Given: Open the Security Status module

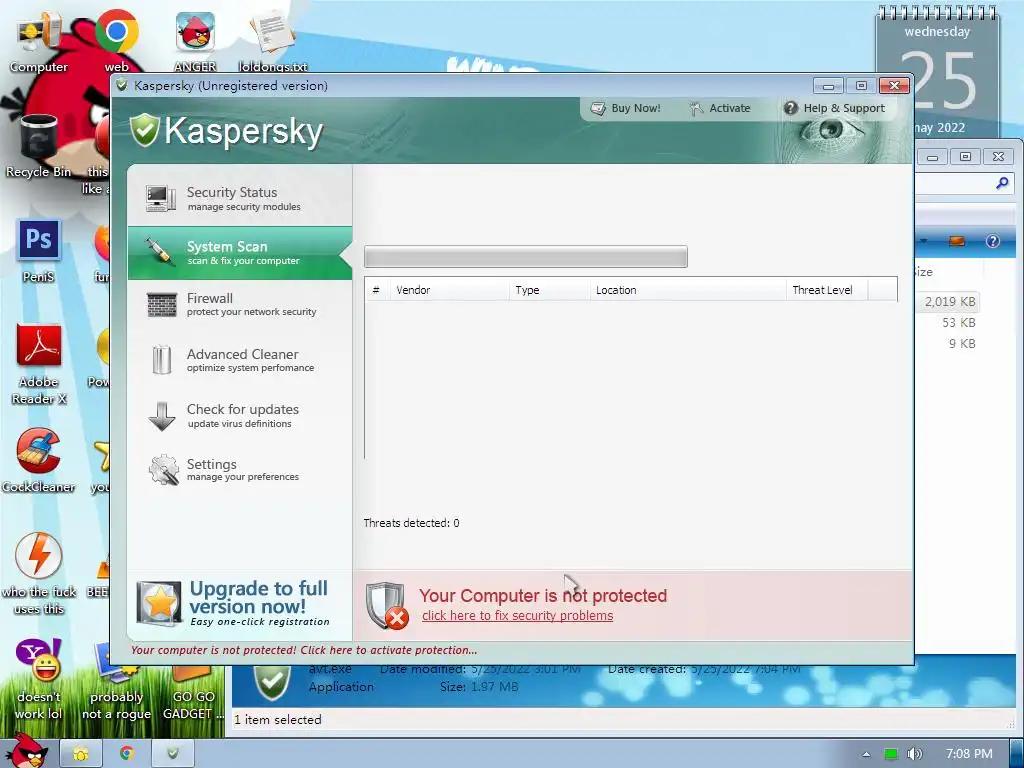Looking at the screenshot, I should [x=240, y=198].
